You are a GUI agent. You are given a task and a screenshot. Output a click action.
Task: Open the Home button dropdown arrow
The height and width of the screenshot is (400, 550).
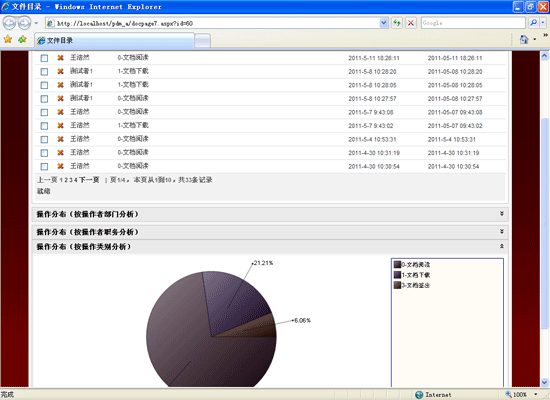pyautogui.click(x=535, y=40)
